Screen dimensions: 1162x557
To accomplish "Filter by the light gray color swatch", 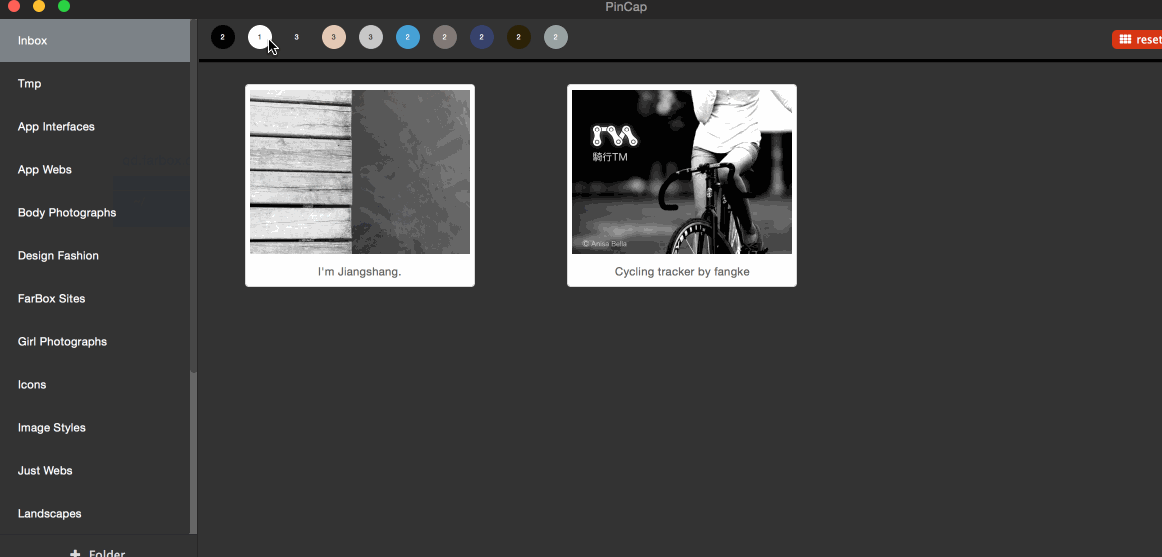I will [371, 37].
